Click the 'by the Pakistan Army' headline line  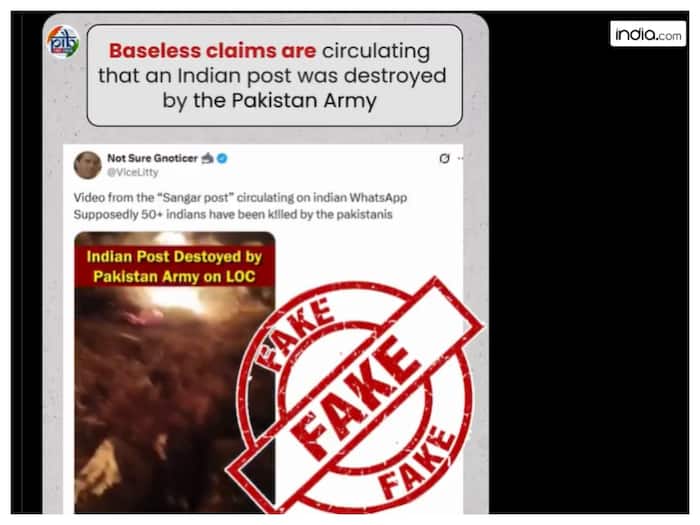click(270, 101)
